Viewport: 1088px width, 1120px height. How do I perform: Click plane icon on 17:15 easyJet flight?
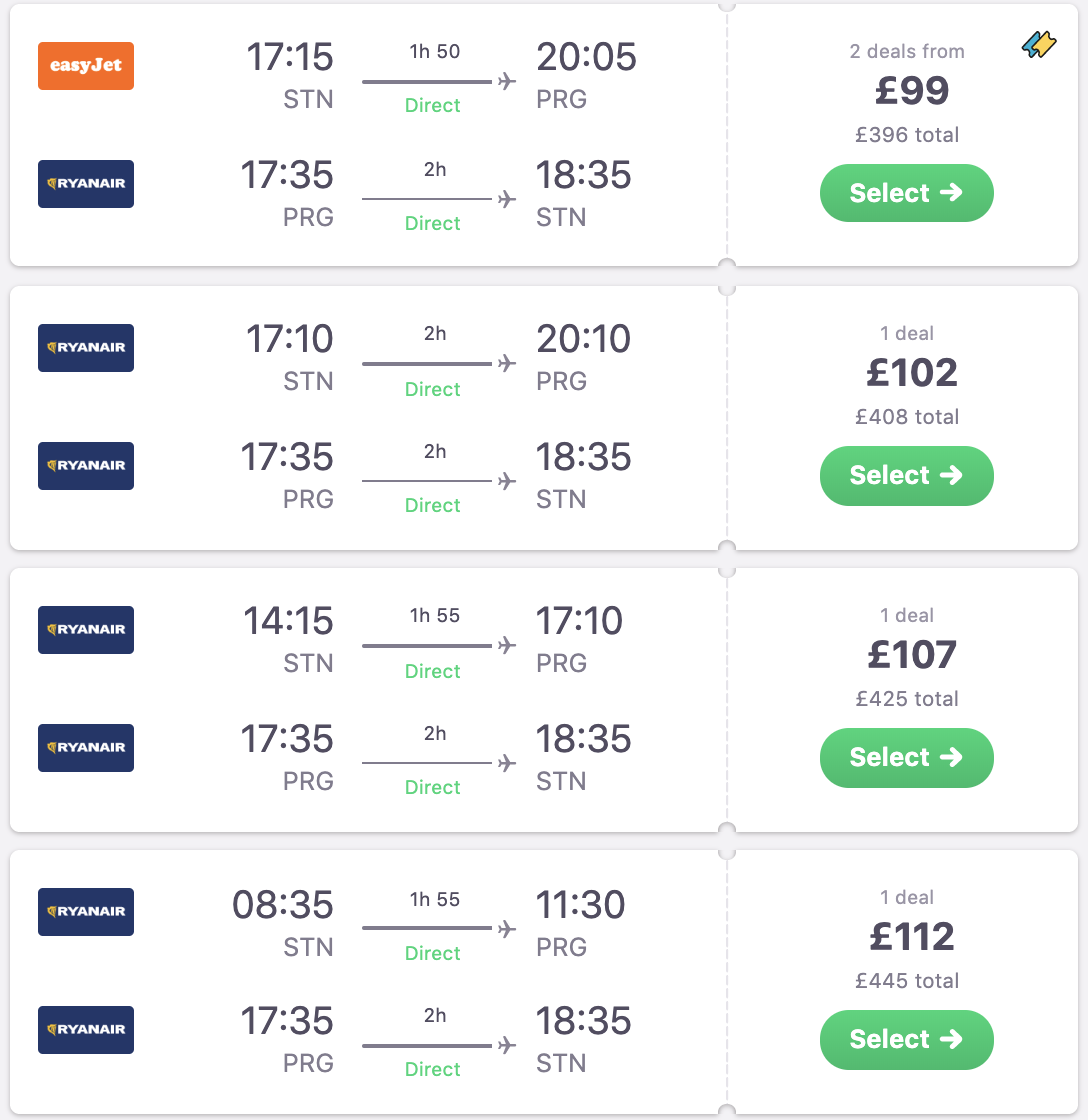pos(507,81)
